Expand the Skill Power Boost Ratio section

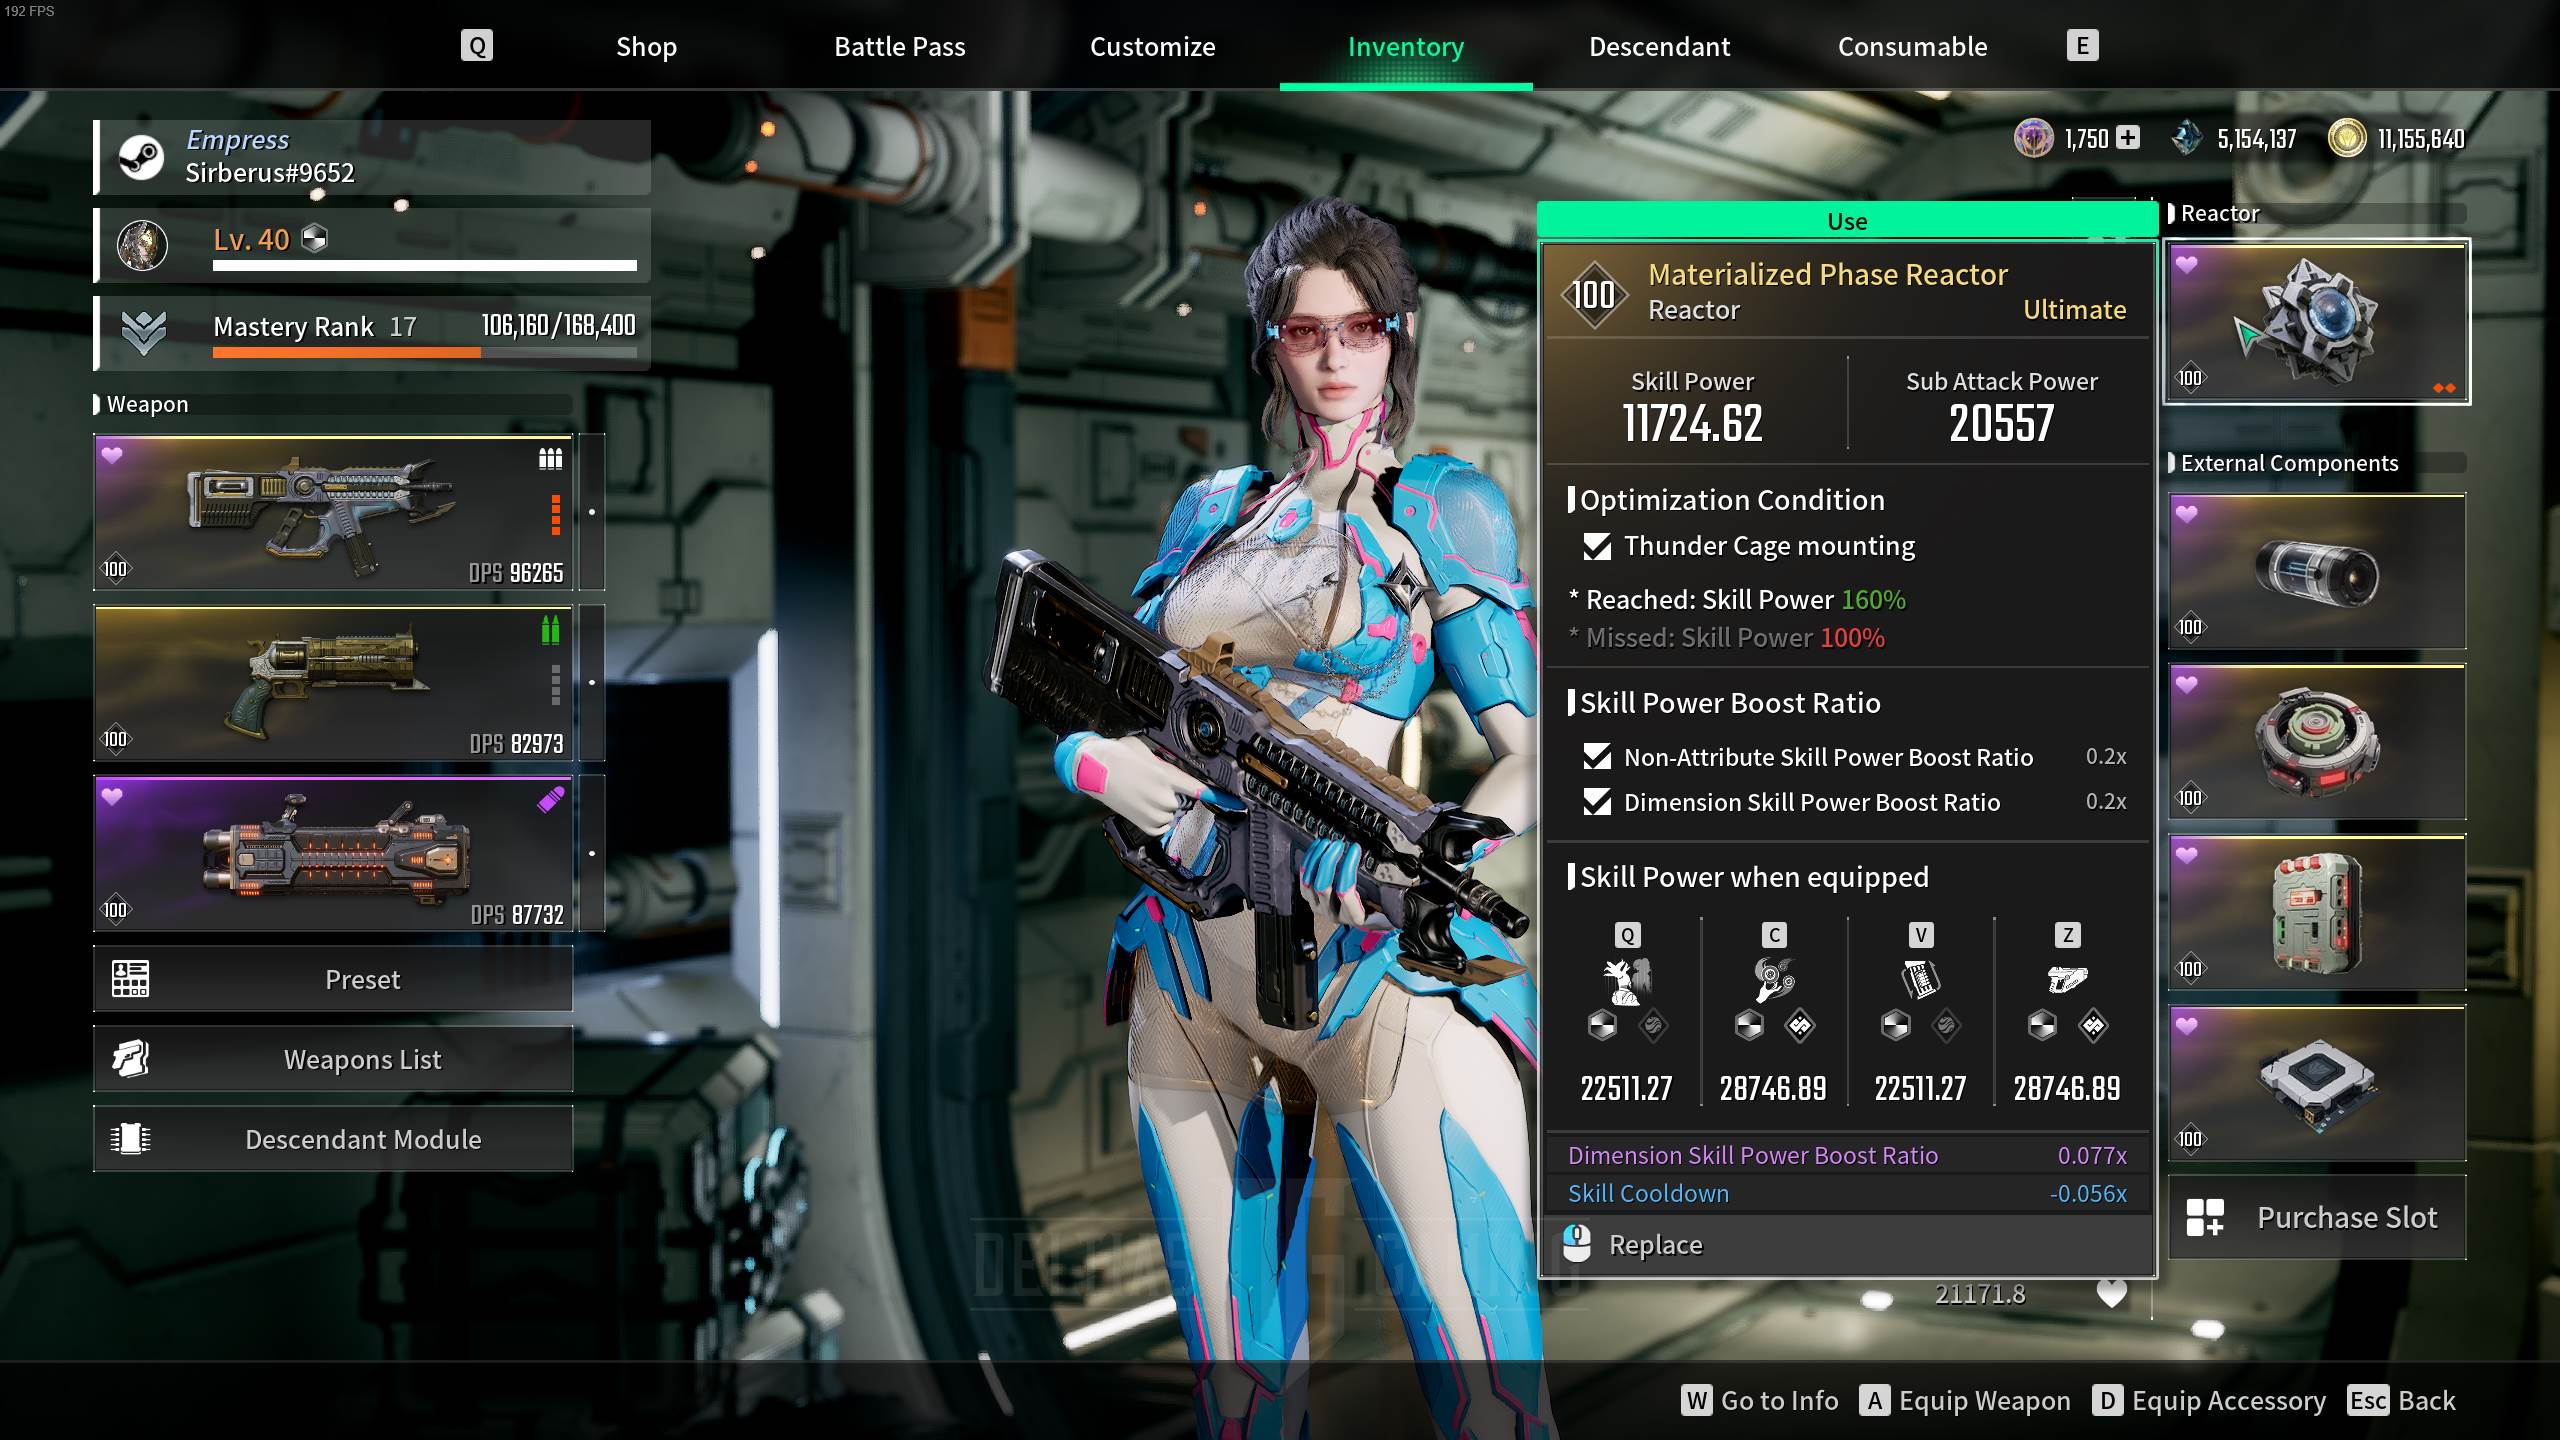click(x=1728, y=702)
